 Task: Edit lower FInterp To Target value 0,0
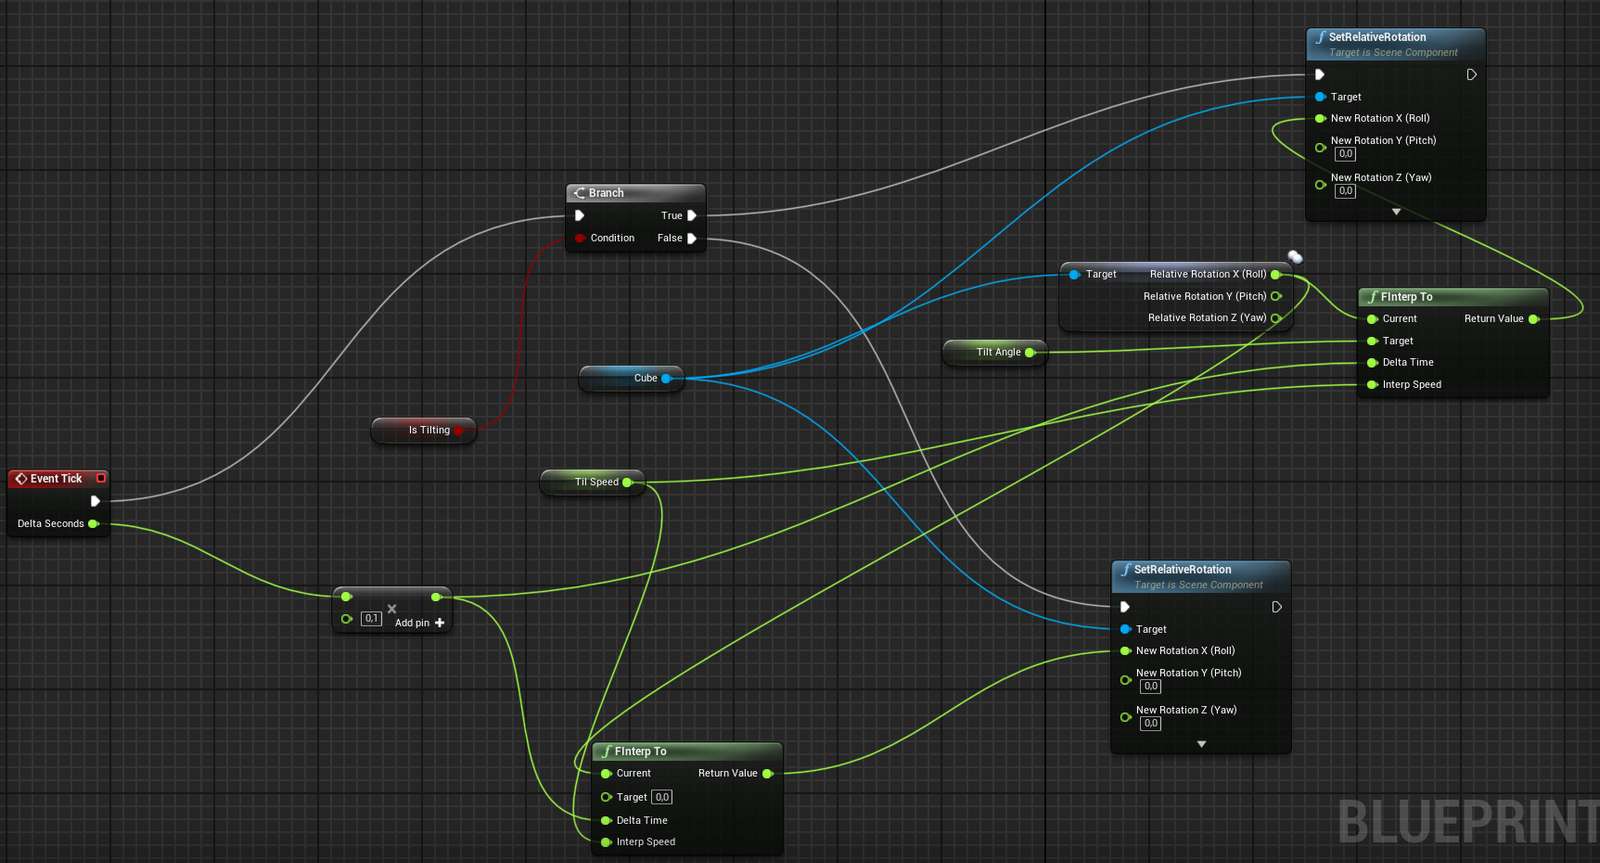coord(662,797)
